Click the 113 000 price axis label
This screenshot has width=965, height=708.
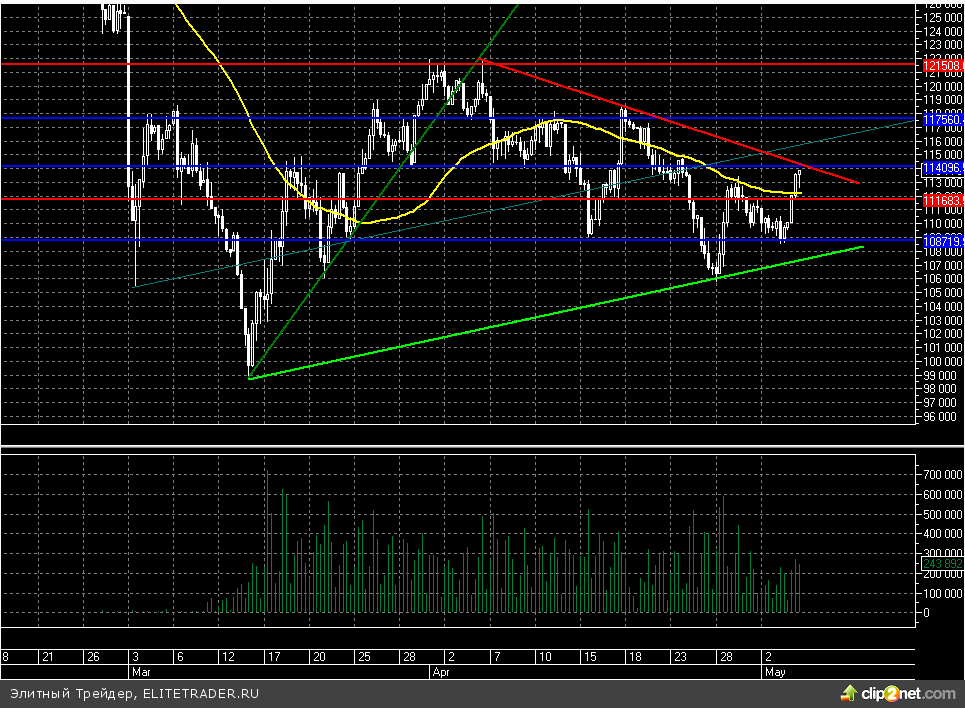pyautogui.click(x=942, y=182)
